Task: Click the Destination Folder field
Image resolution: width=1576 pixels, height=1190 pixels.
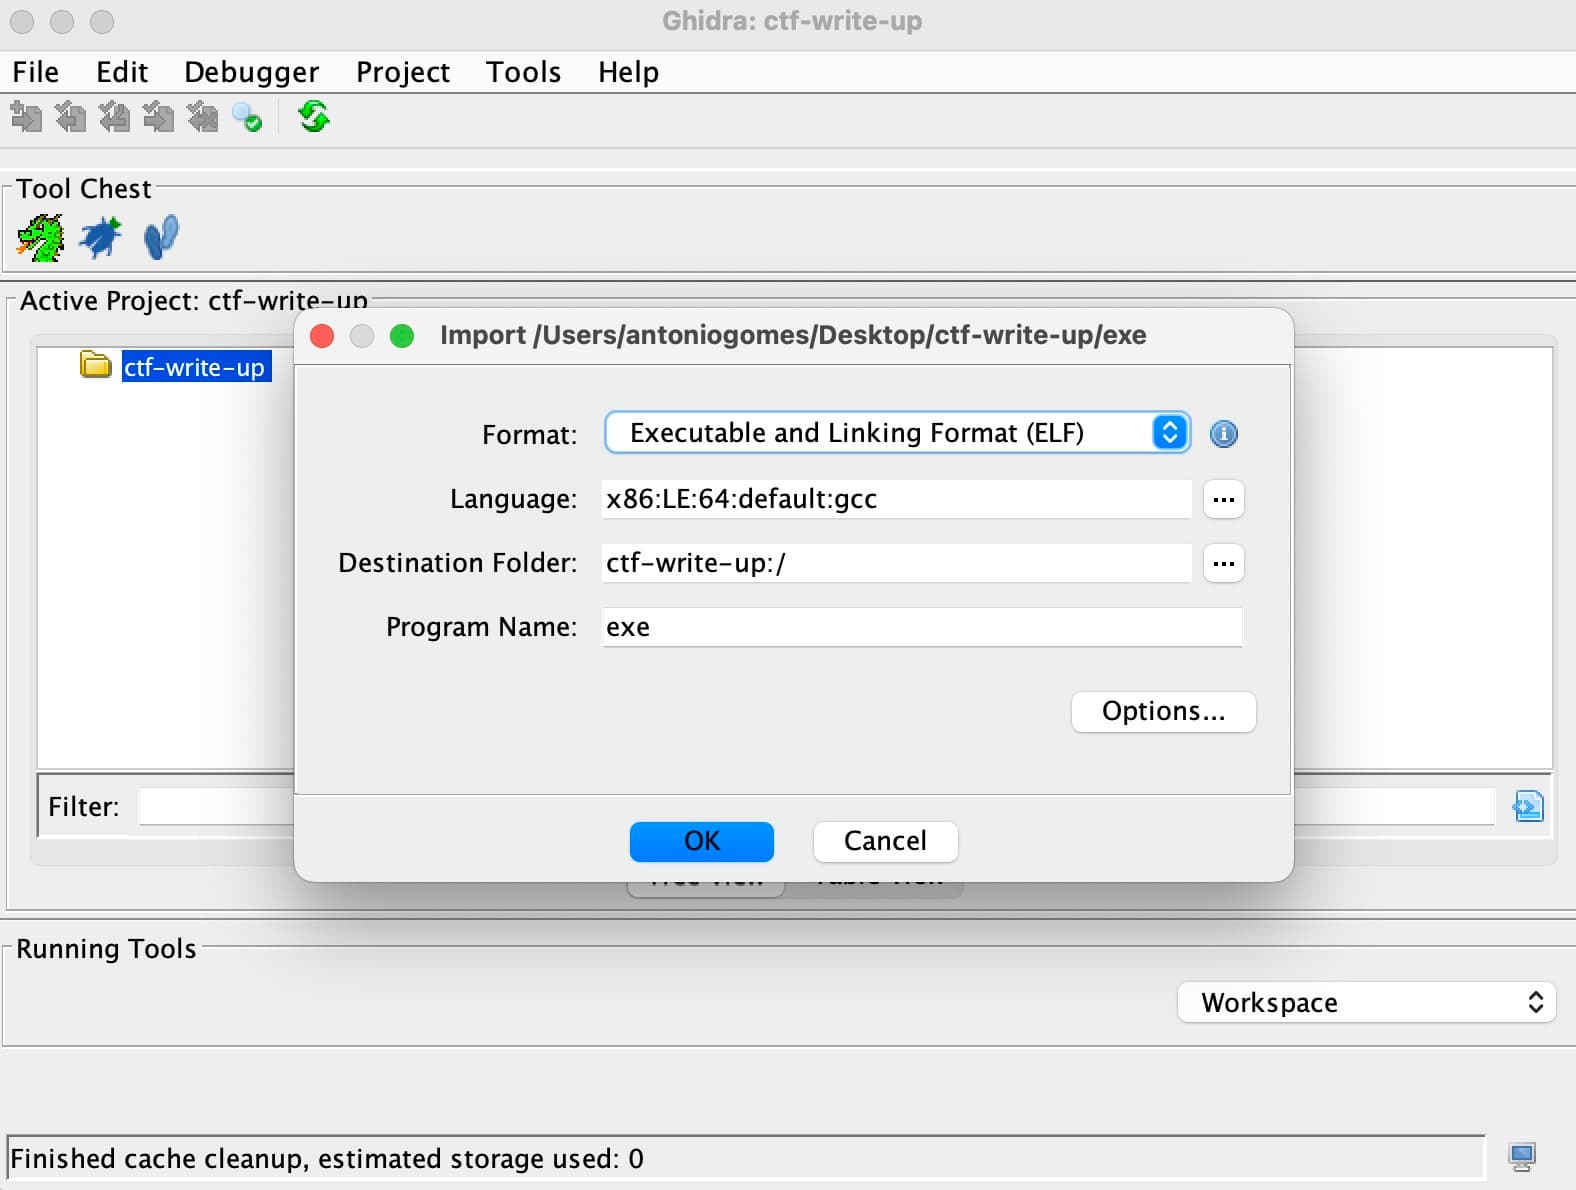Action: 897,563
